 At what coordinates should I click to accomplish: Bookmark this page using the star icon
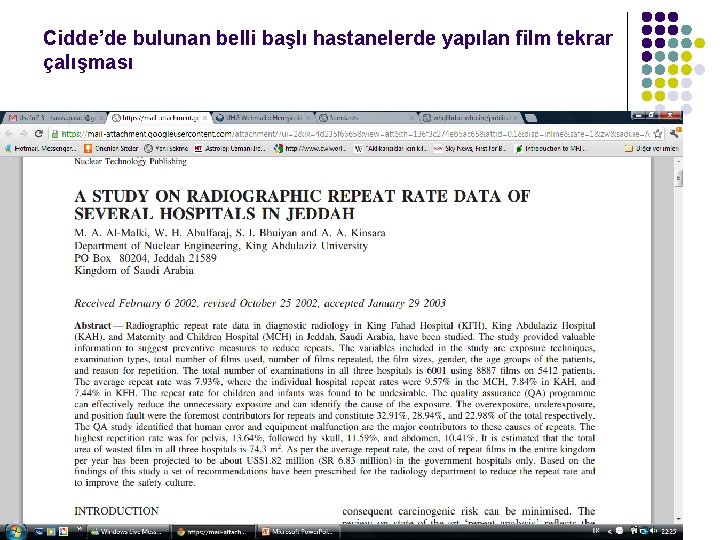(658, 134)
